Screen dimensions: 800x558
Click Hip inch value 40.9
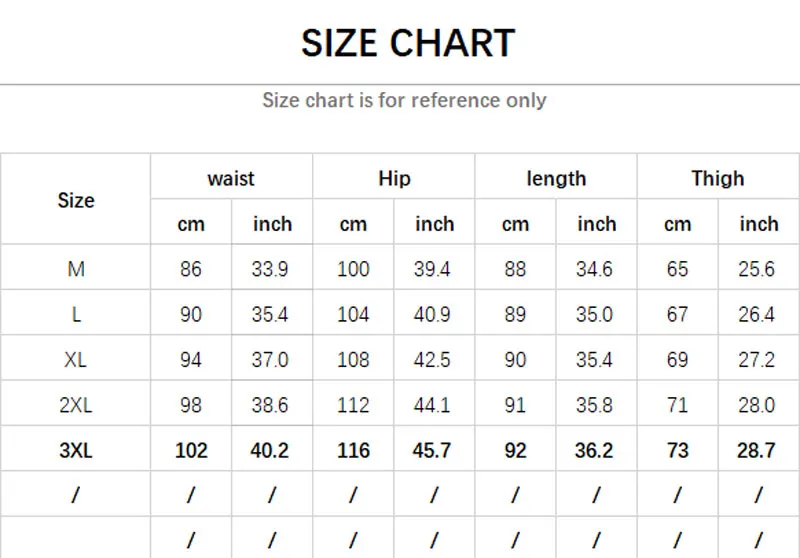(432, 314)
